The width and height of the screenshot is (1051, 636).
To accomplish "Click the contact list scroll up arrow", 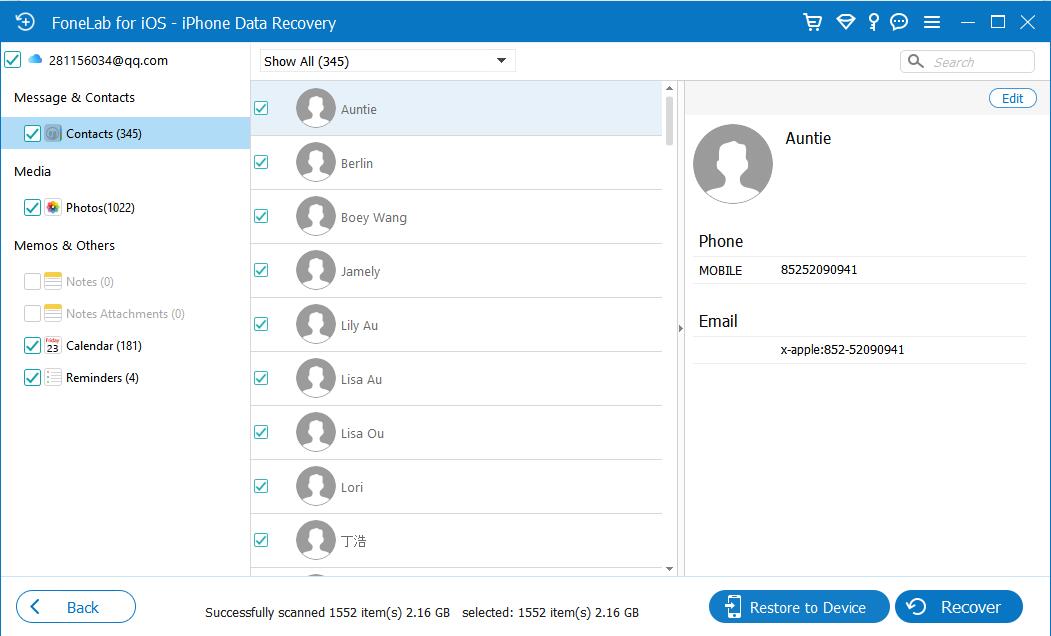I will [669, 88].
